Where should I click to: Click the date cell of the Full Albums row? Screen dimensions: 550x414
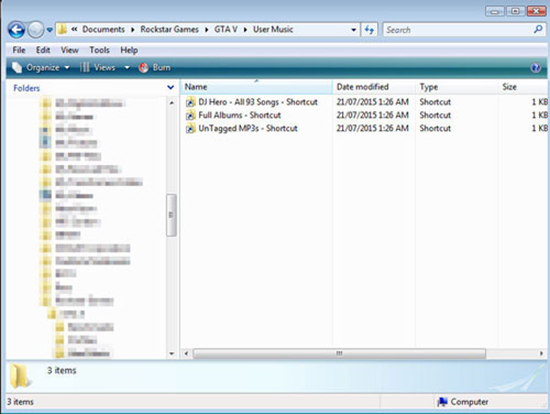(373, 115)
